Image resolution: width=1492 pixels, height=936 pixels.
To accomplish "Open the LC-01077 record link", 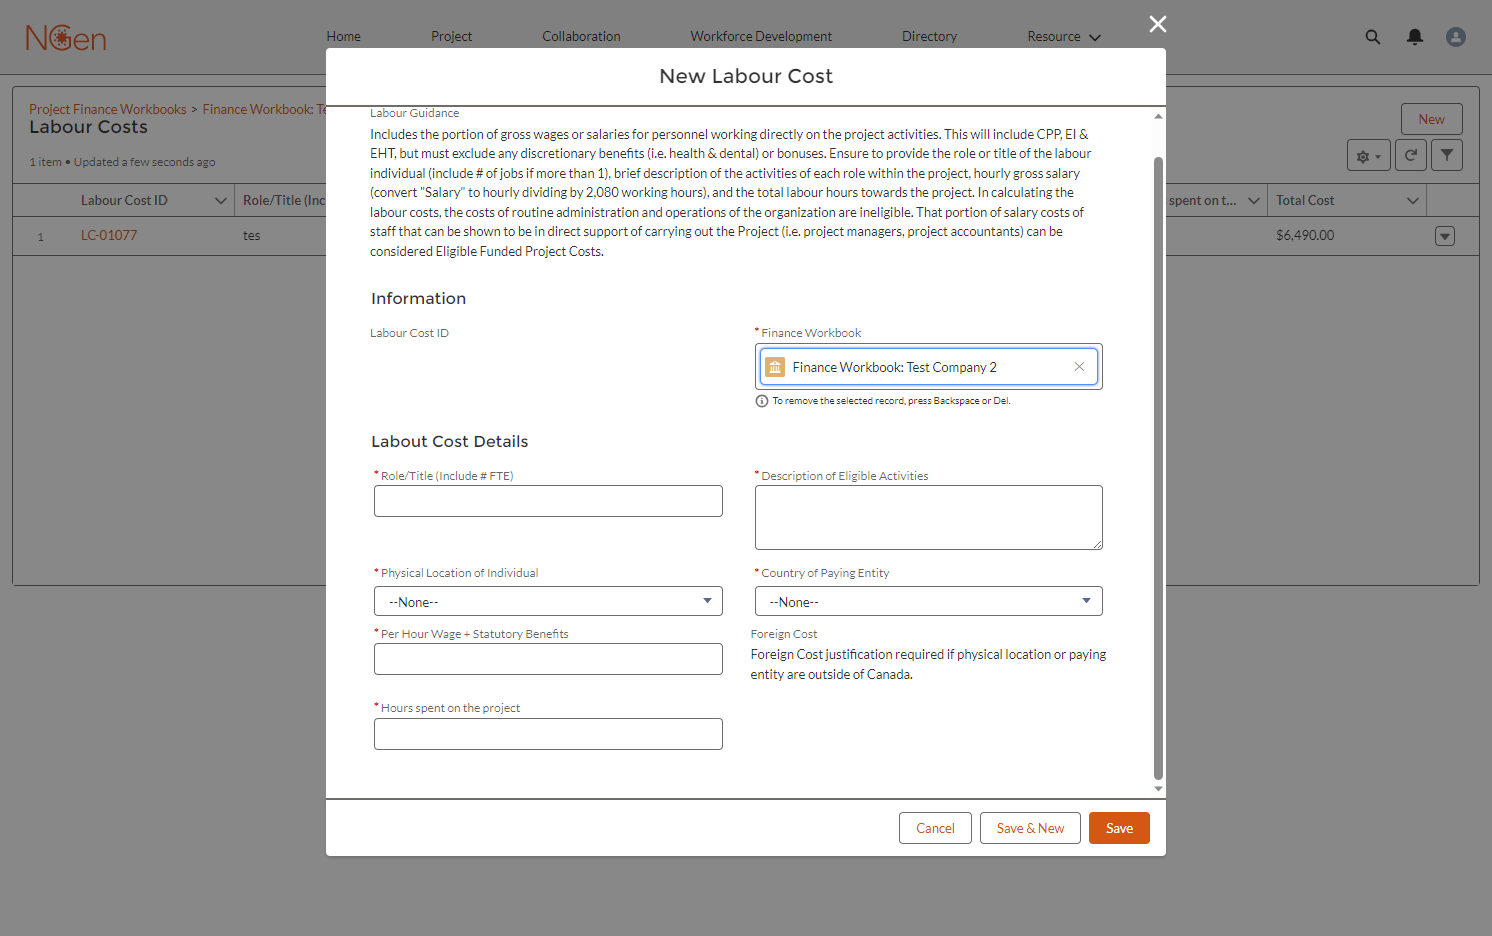I will [109, 236].
